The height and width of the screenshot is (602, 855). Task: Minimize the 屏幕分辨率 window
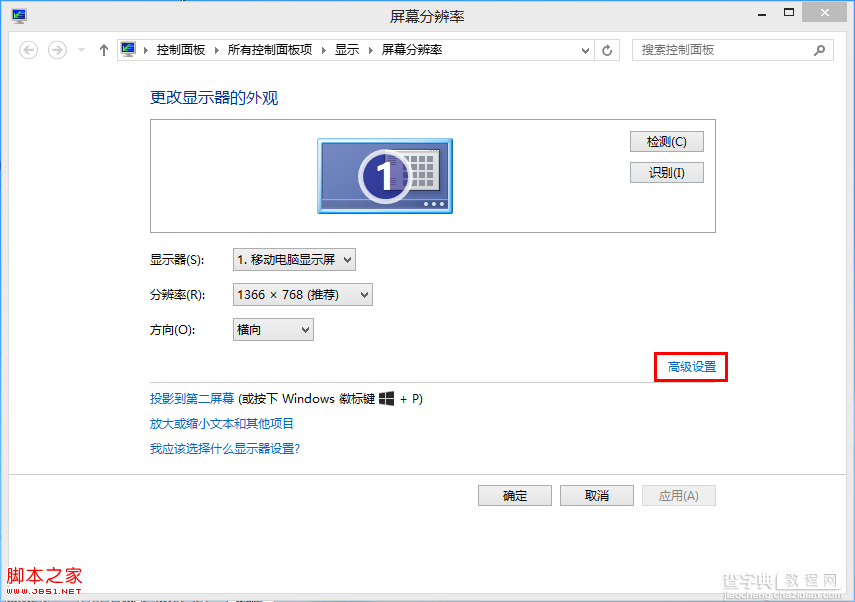tap(762, 13)
